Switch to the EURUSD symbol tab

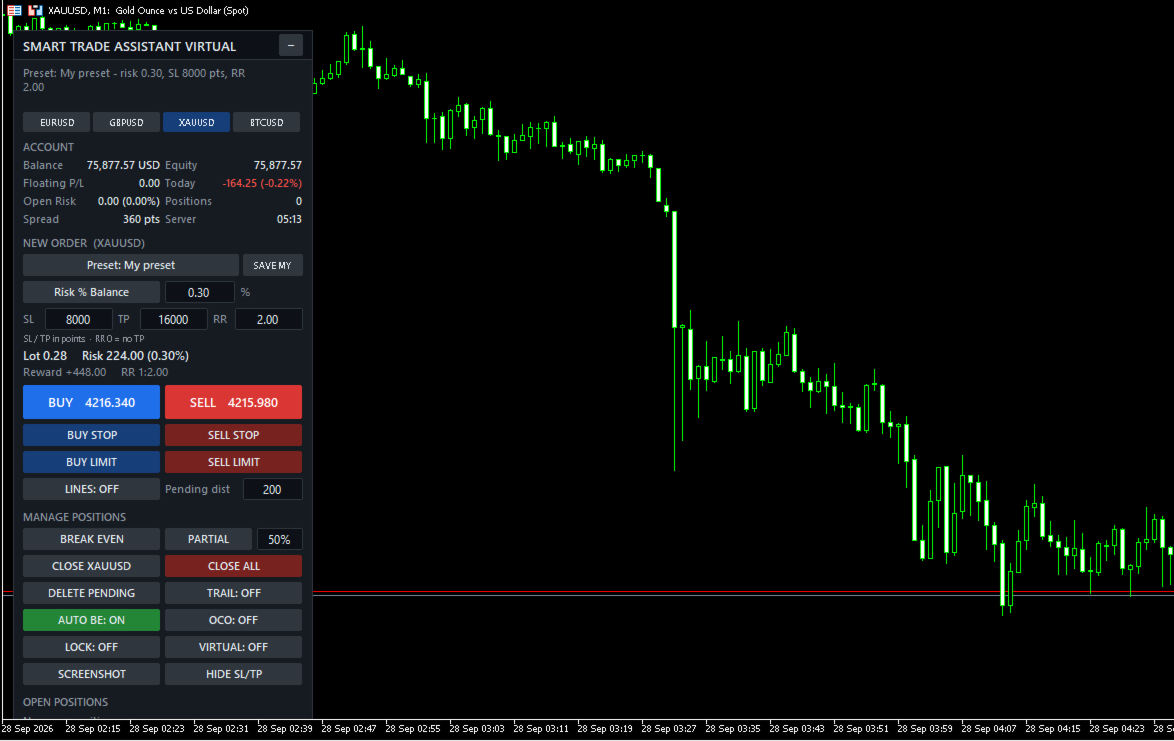click(x=57, y=122)
